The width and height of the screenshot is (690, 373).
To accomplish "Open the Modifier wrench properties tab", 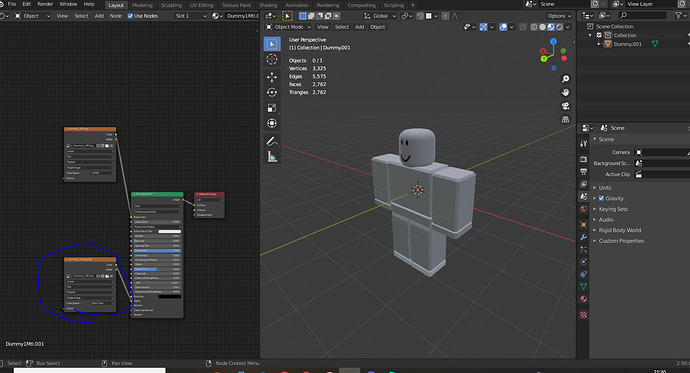I will 584,237.
